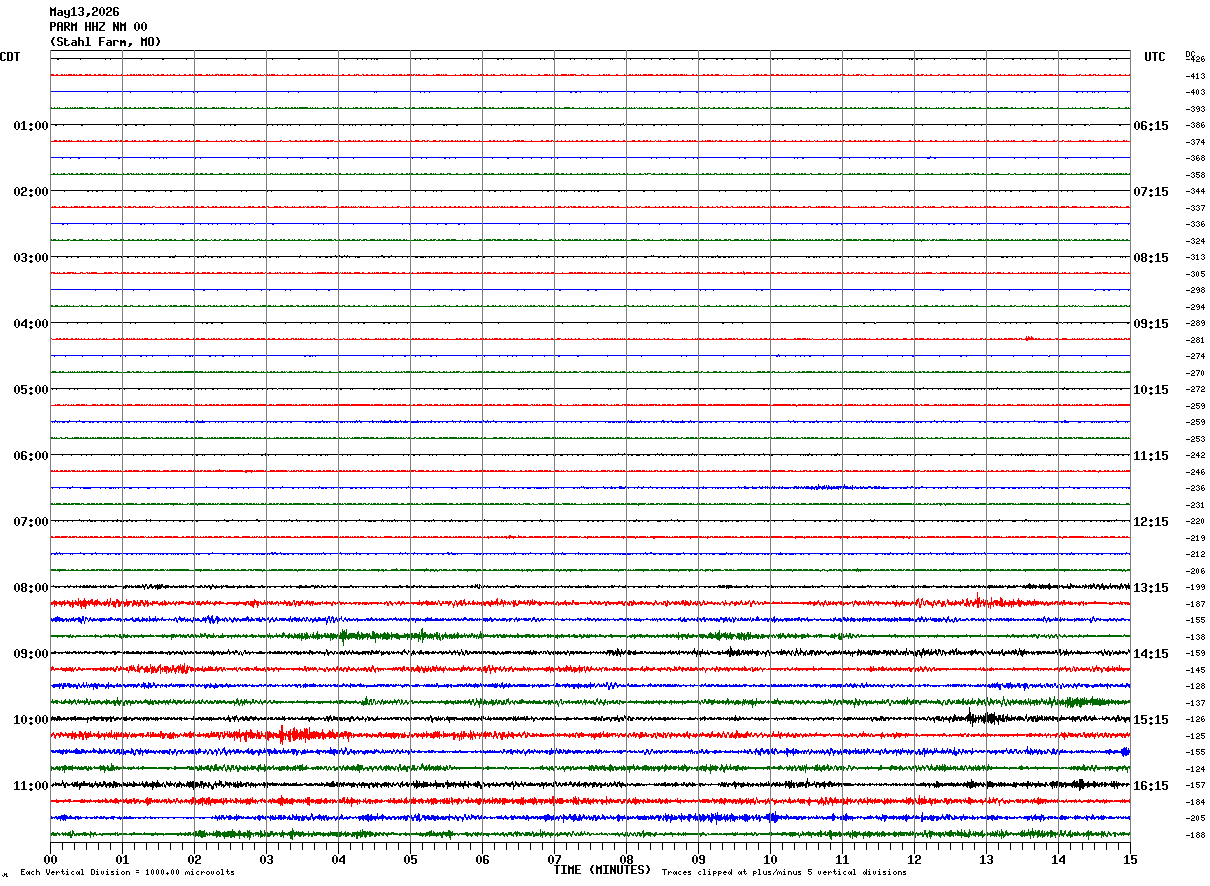Click the 13:15 UTC time label

1151,588
